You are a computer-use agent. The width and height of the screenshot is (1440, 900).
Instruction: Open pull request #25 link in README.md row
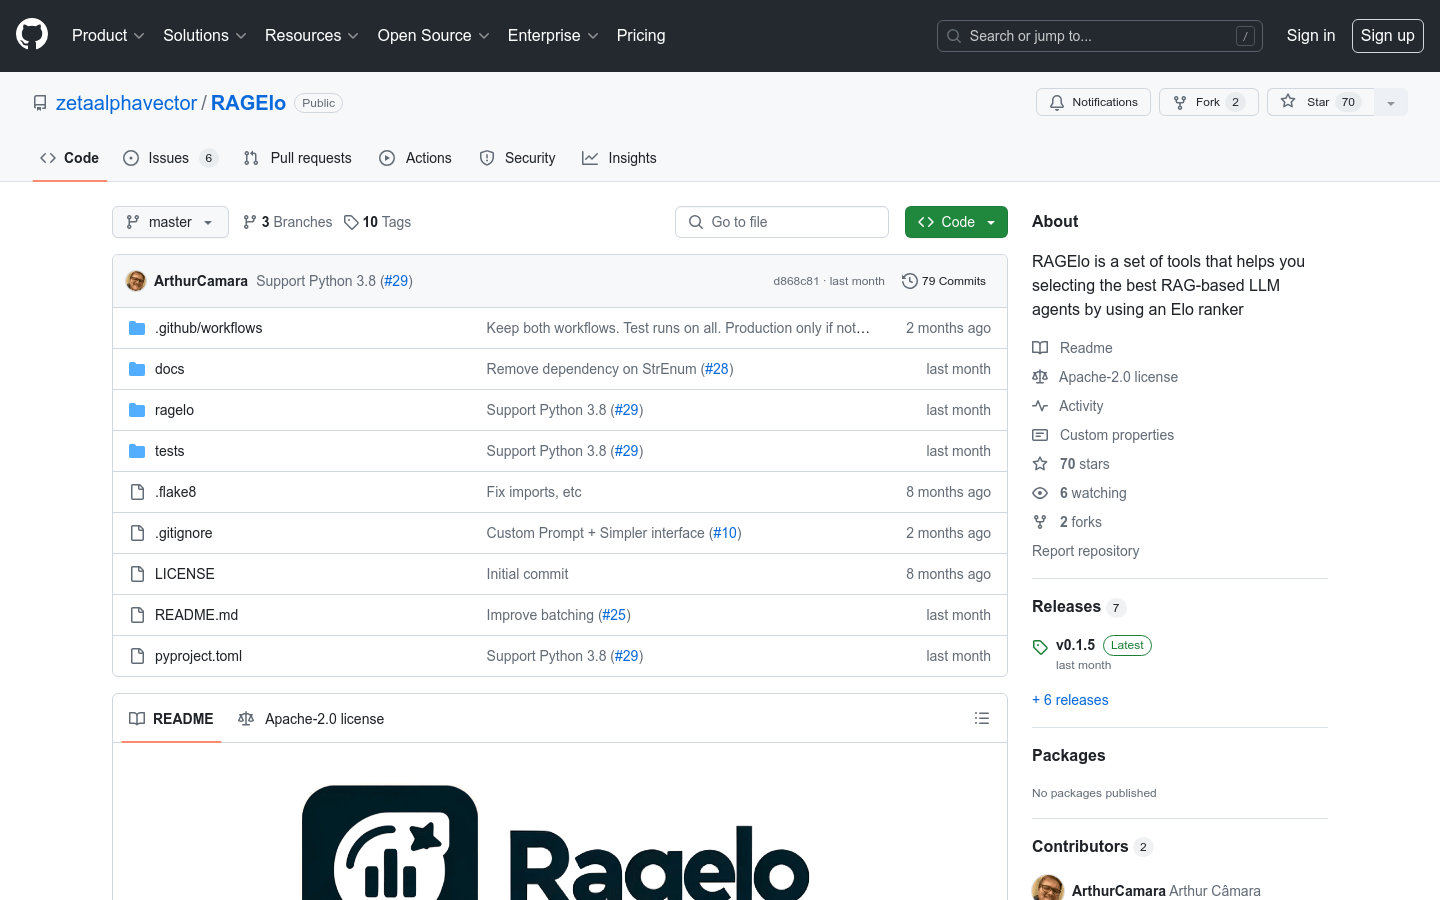614,615
